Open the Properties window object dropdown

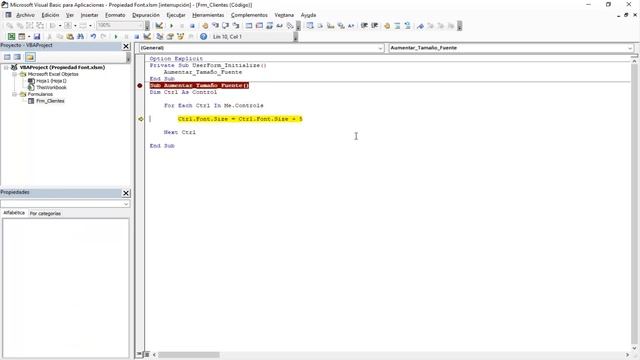coord(126,204)
